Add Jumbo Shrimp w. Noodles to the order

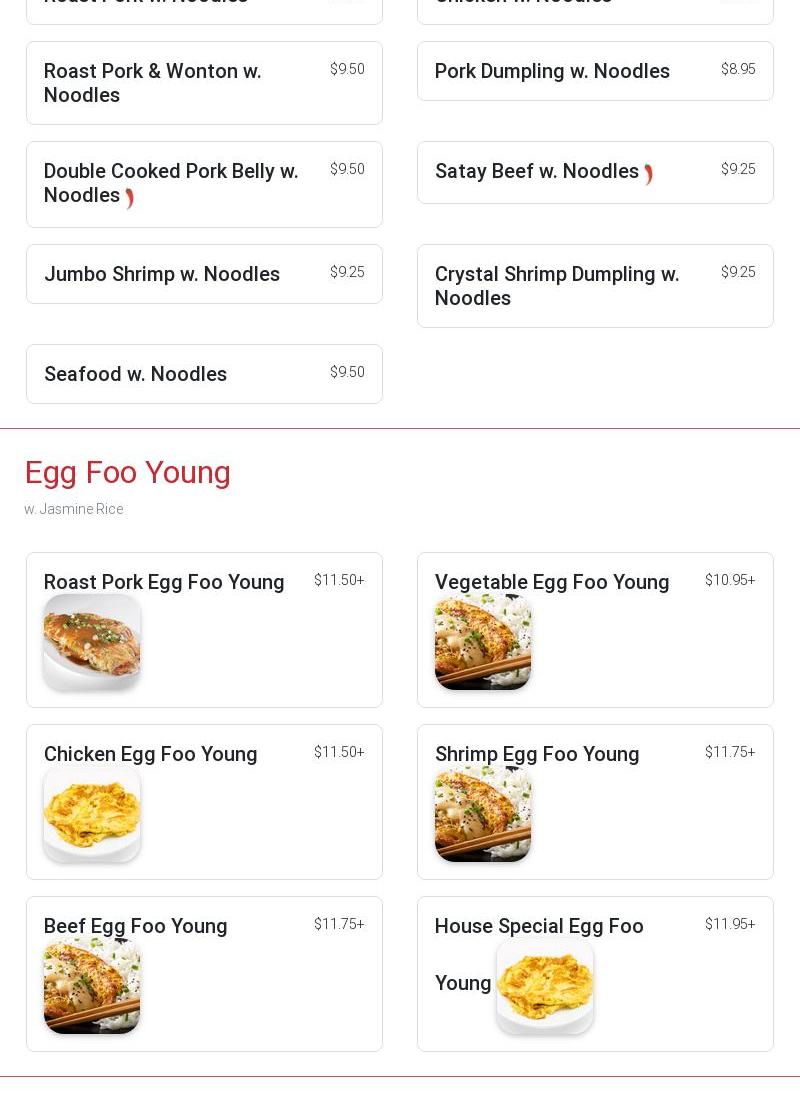point(162,274)
